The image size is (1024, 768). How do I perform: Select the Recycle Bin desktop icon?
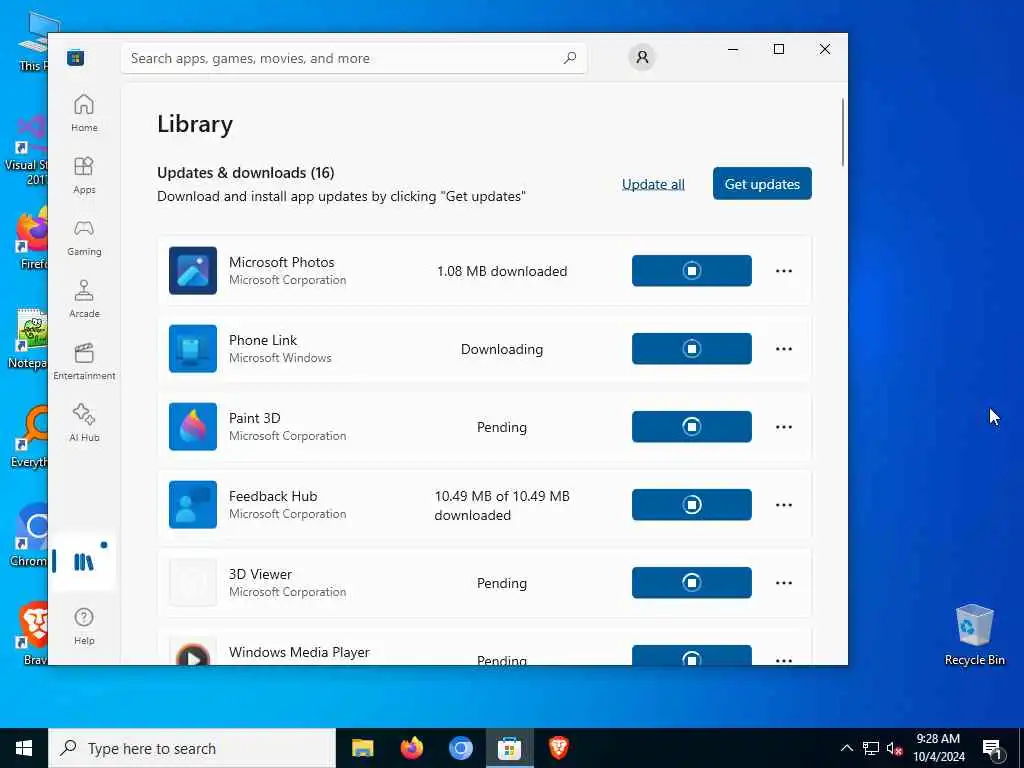click(974, 634)
